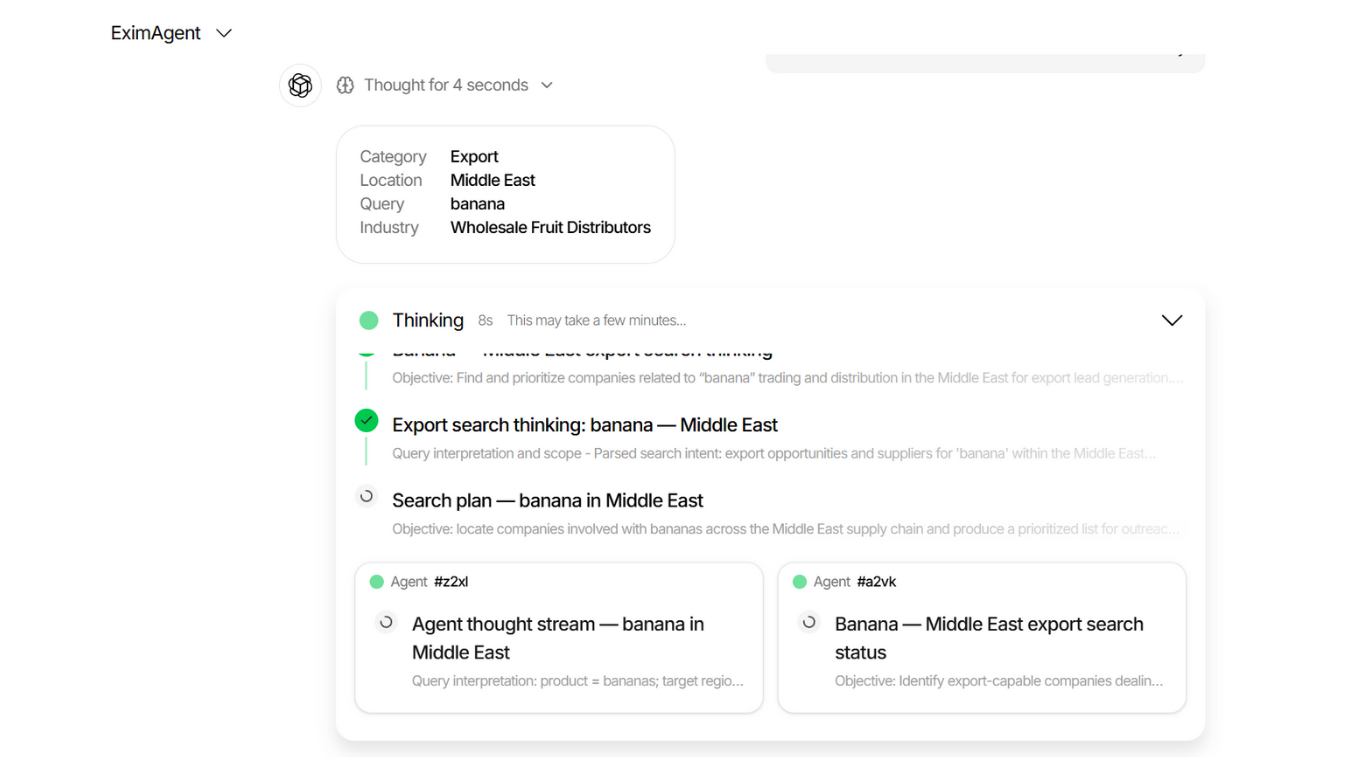The width and height of the screenshot is (1366, 768).
Task: Collapse the Thinking panel with chevron
Action: point(1171,321)
